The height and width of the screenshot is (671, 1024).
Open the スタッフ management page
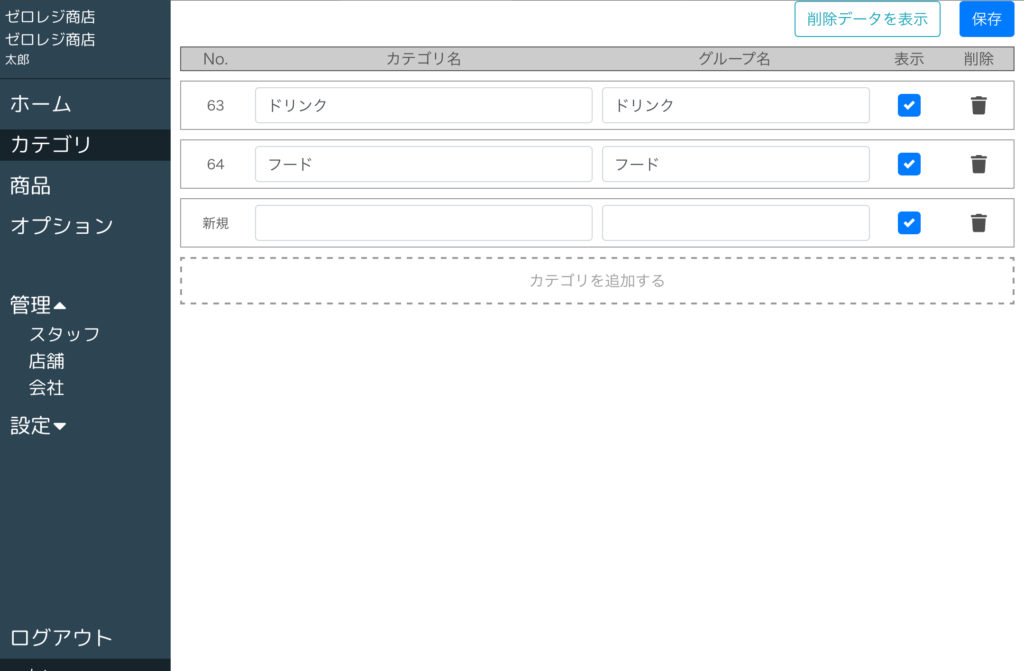coord(64,334)
